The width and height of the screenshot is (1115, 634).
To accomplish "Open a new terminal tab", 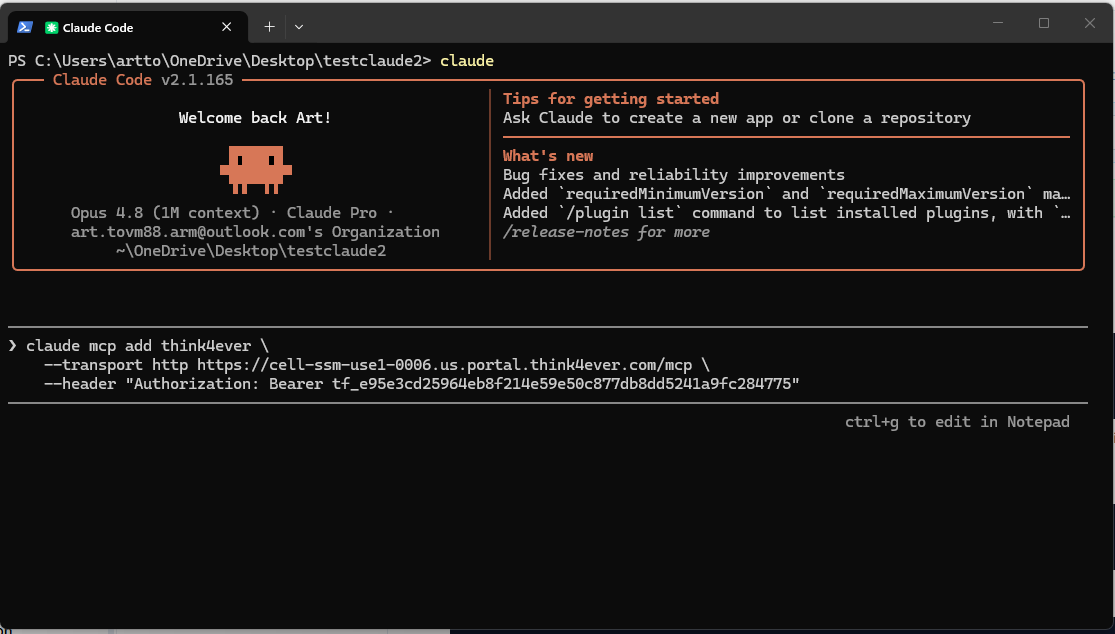I will 269,27.
